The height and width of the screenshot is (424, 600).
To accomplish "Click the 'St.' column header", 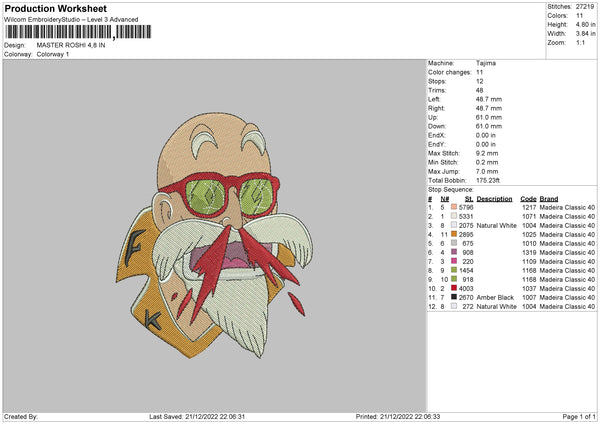I will point(469,199).
